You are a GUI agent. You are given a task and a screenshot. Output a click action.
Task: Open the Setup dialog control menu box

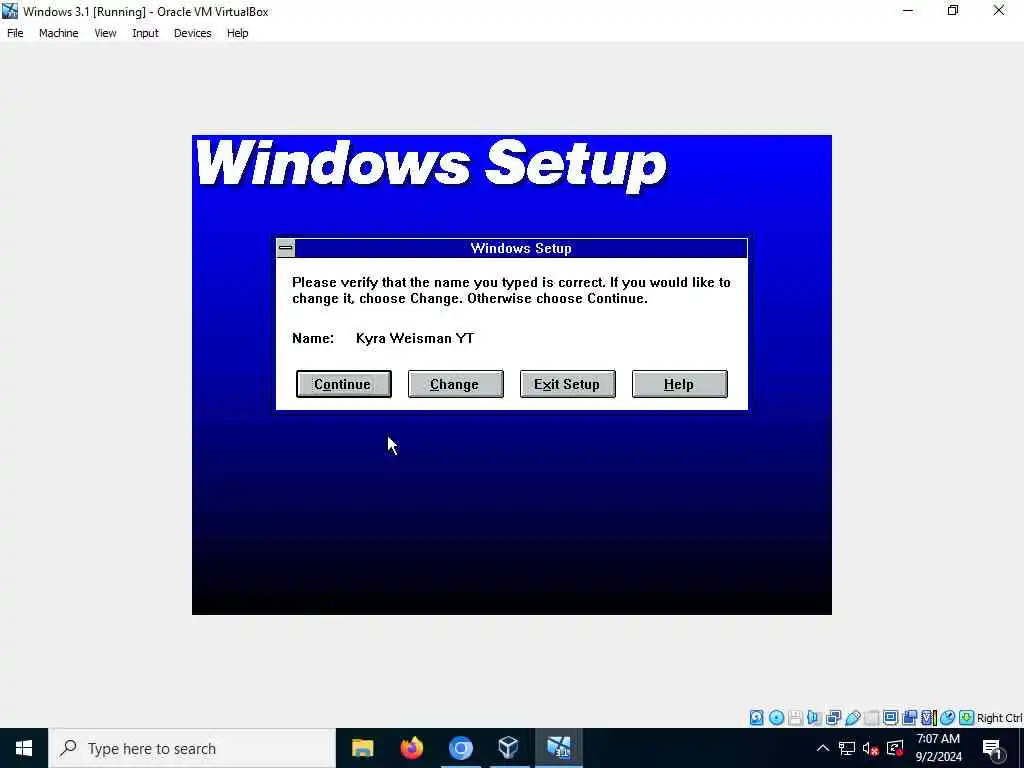click(x=285, y=248)
